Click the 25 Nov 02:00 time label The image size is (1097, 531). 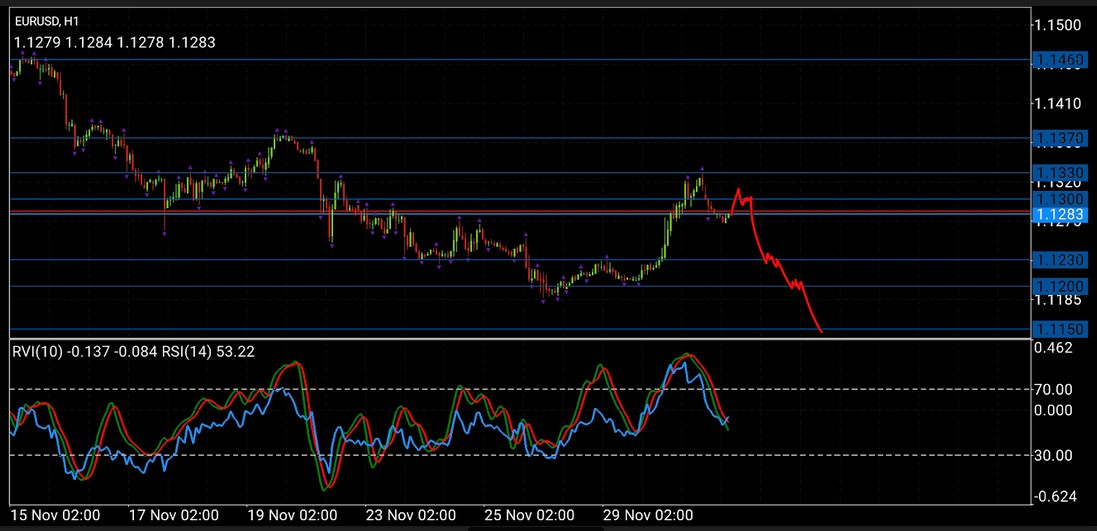[530, 515]
